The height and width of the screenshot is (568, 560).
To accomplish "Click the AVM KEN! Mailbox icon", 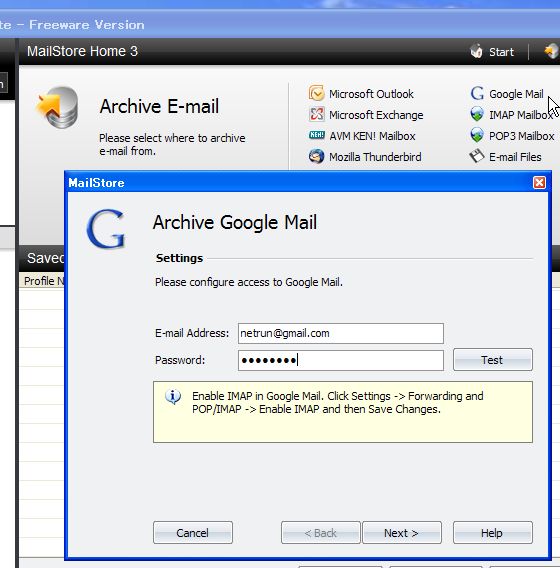I will [x=316, y=135].
